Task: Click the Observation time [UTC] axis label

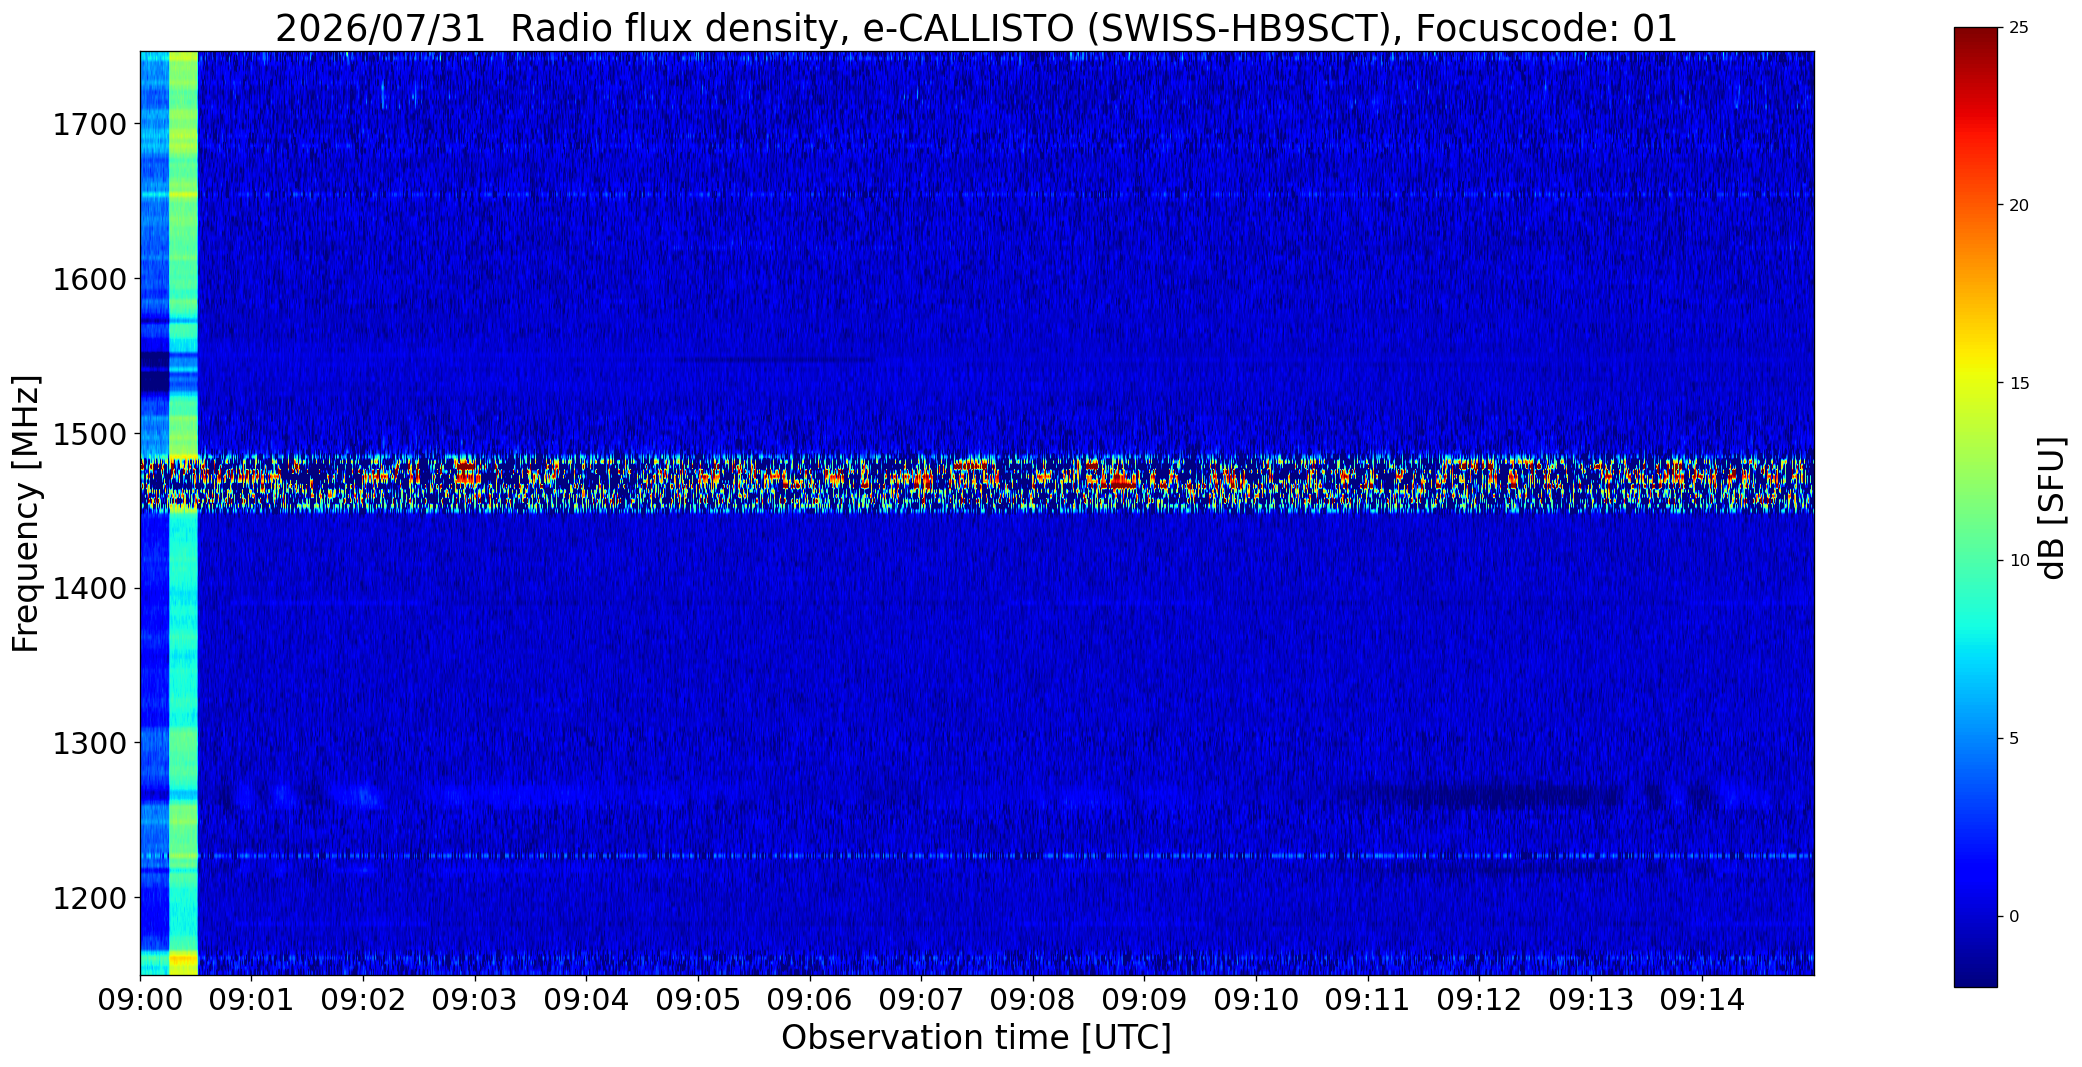Action: 976,1038
